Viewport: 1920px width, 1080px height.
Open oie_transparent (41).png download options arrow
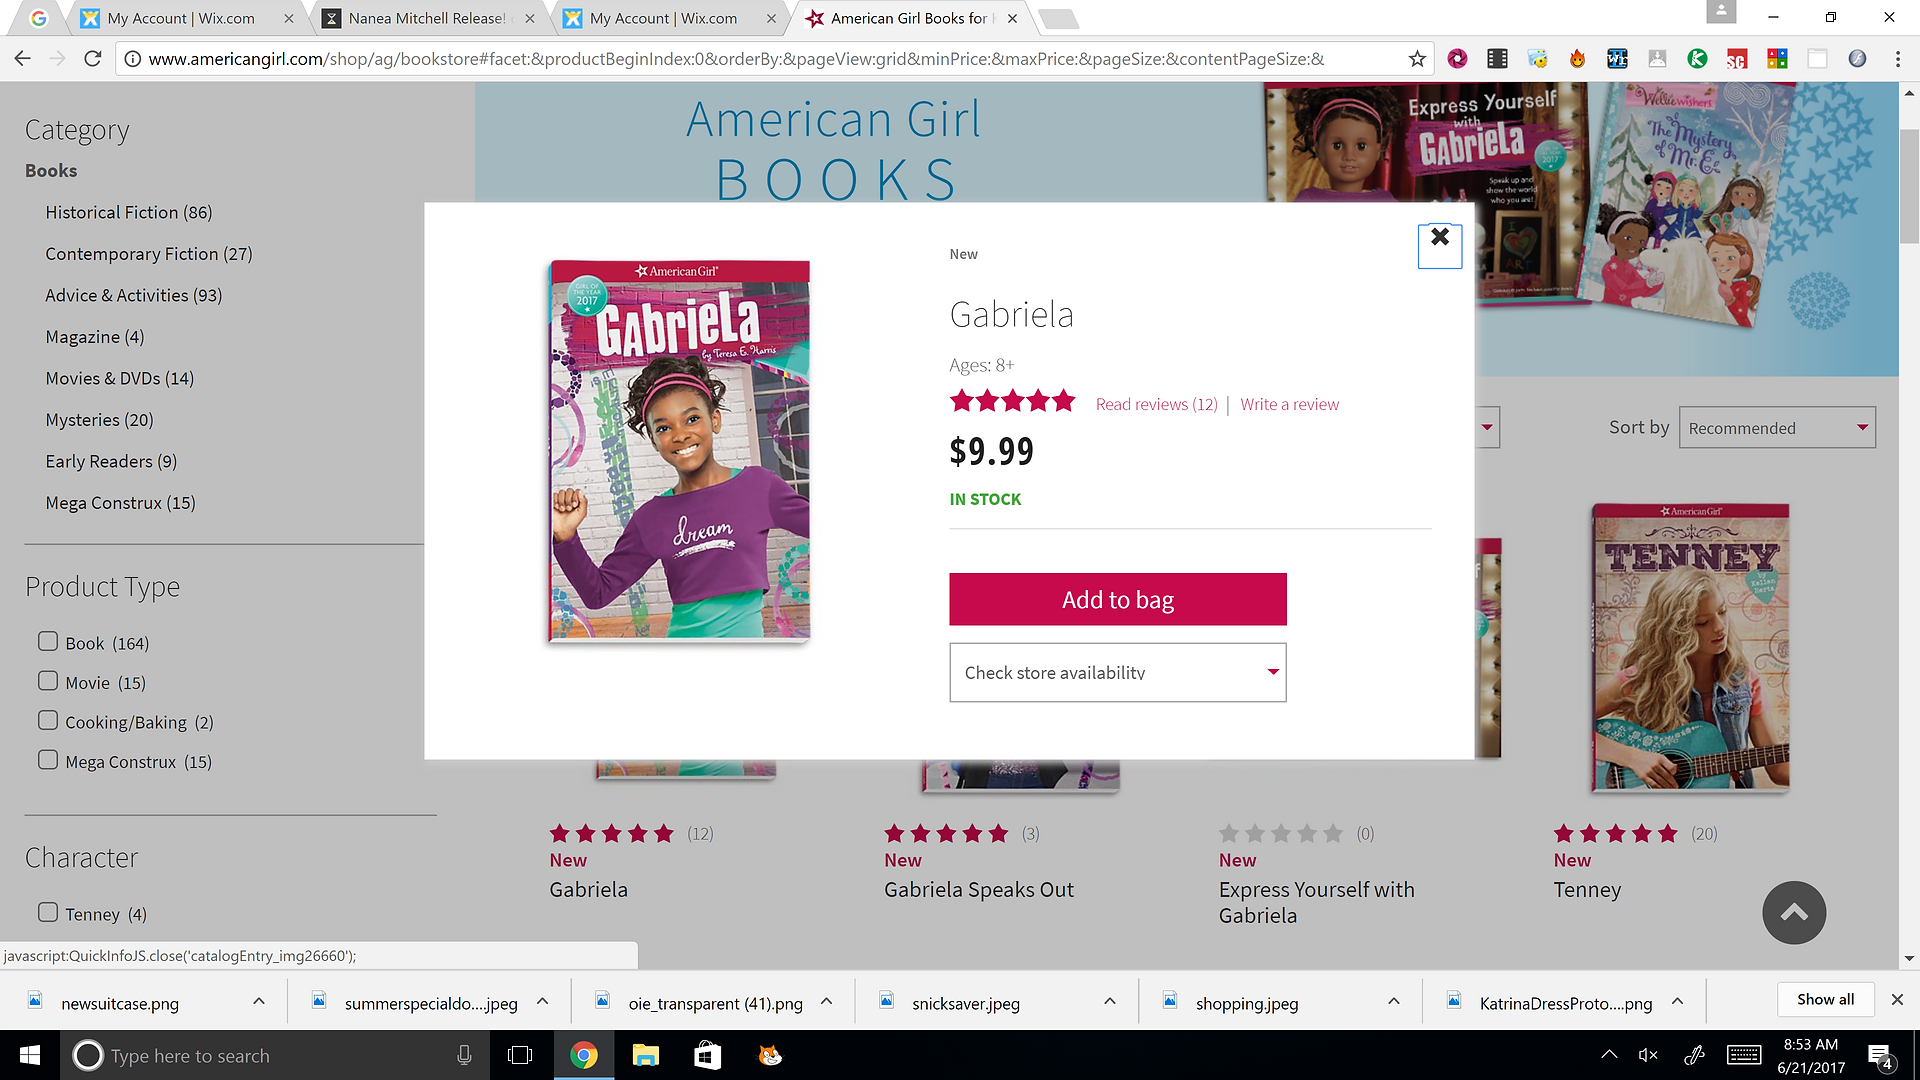point(826,1001)
